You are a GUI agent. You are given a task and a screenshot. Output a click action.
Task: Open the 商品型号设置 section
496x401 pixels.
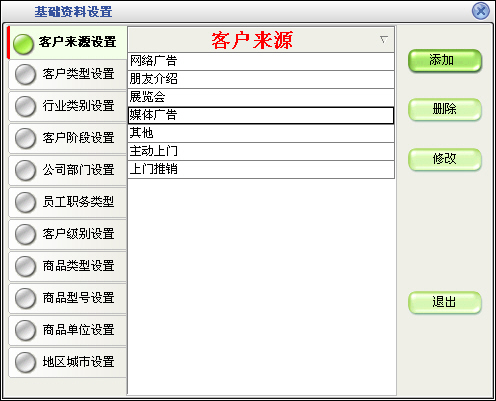point(67,298)
